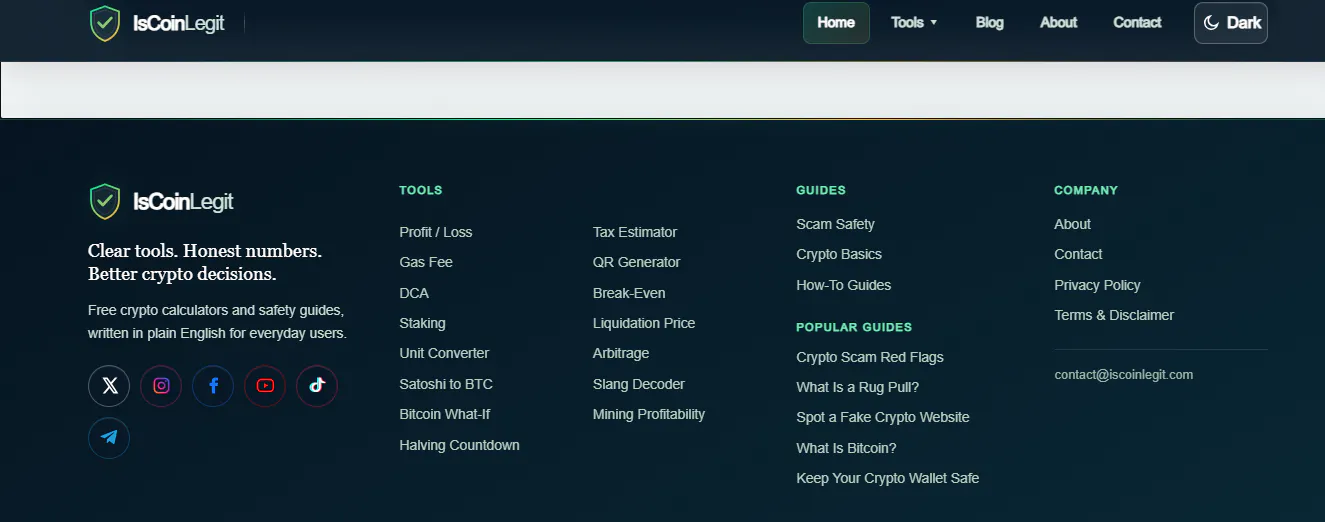Click the 'Free crypto calculators' description text
Viewport: 1325px width, 522px height.
coord(217,322)
